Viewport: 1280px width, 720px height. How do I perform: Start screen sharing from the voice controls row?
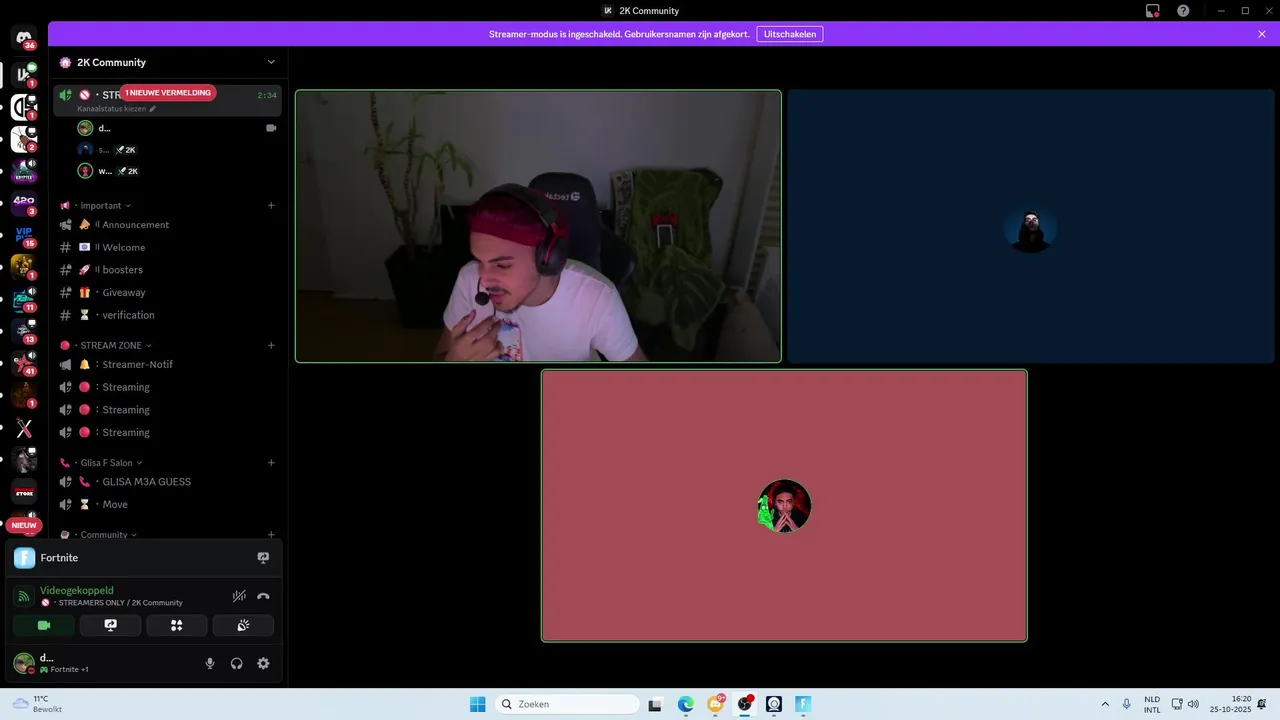110,626
